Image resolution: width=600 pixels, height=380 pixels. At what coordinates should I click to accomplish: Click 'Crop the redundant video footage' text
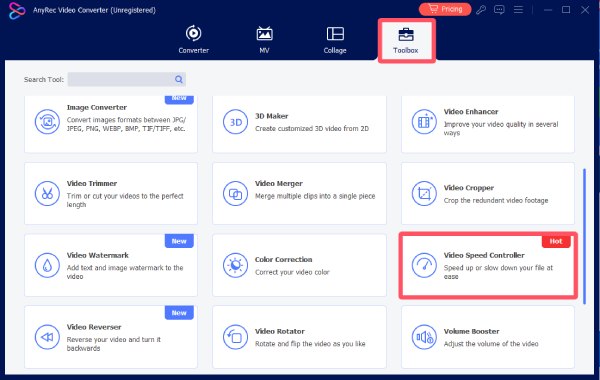[x=496, y=200]
